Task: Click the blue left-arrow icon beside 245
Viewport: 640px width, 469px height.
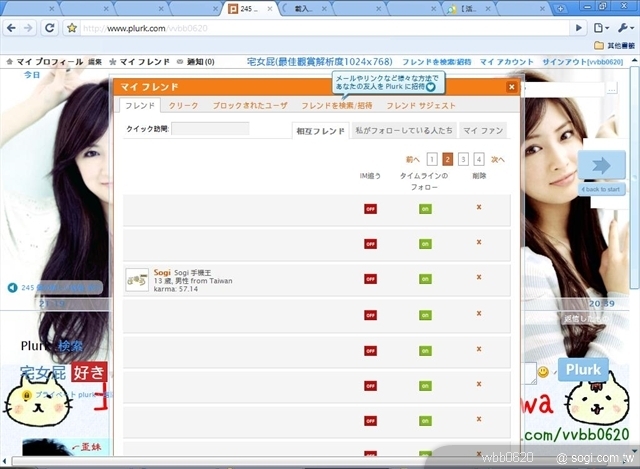Action: point(12,288)
